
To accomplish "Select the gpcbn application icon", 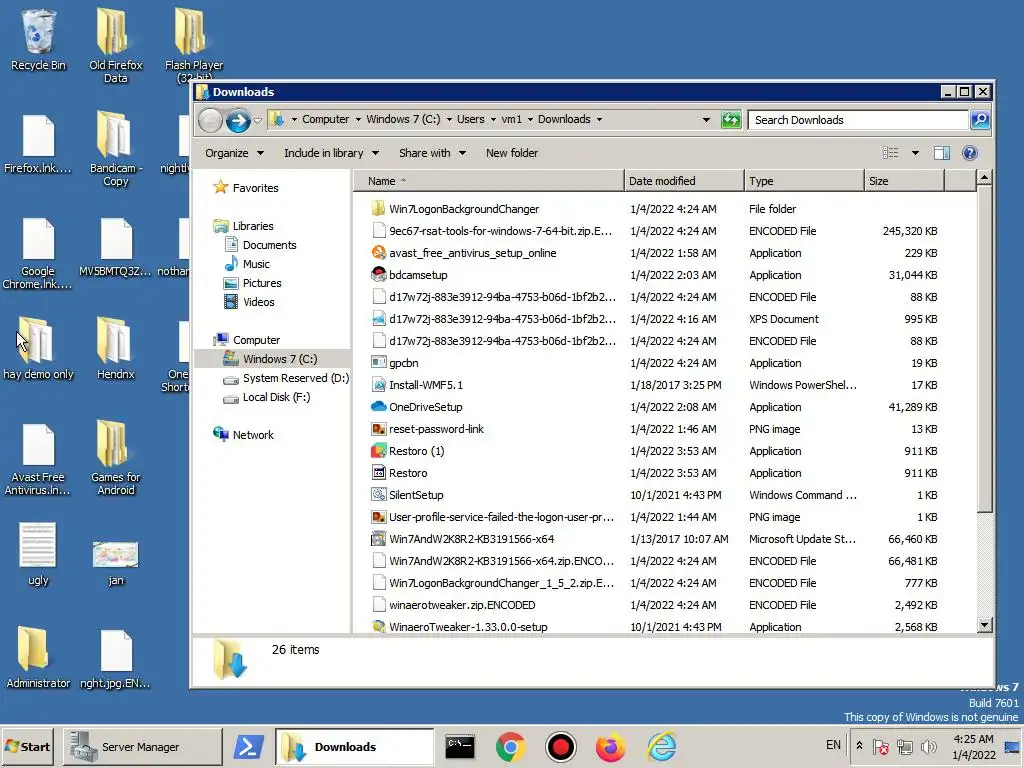I will tap(378, 363).
